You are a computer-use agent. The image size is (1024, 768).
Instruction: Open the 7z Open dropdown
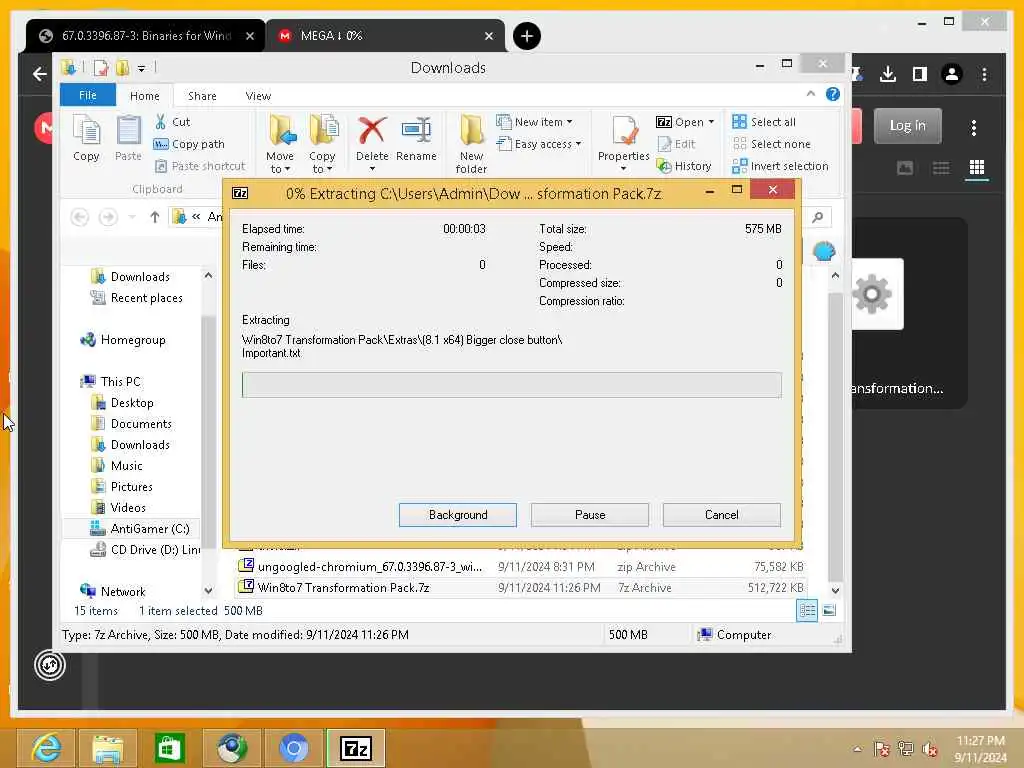pos(685,122)
